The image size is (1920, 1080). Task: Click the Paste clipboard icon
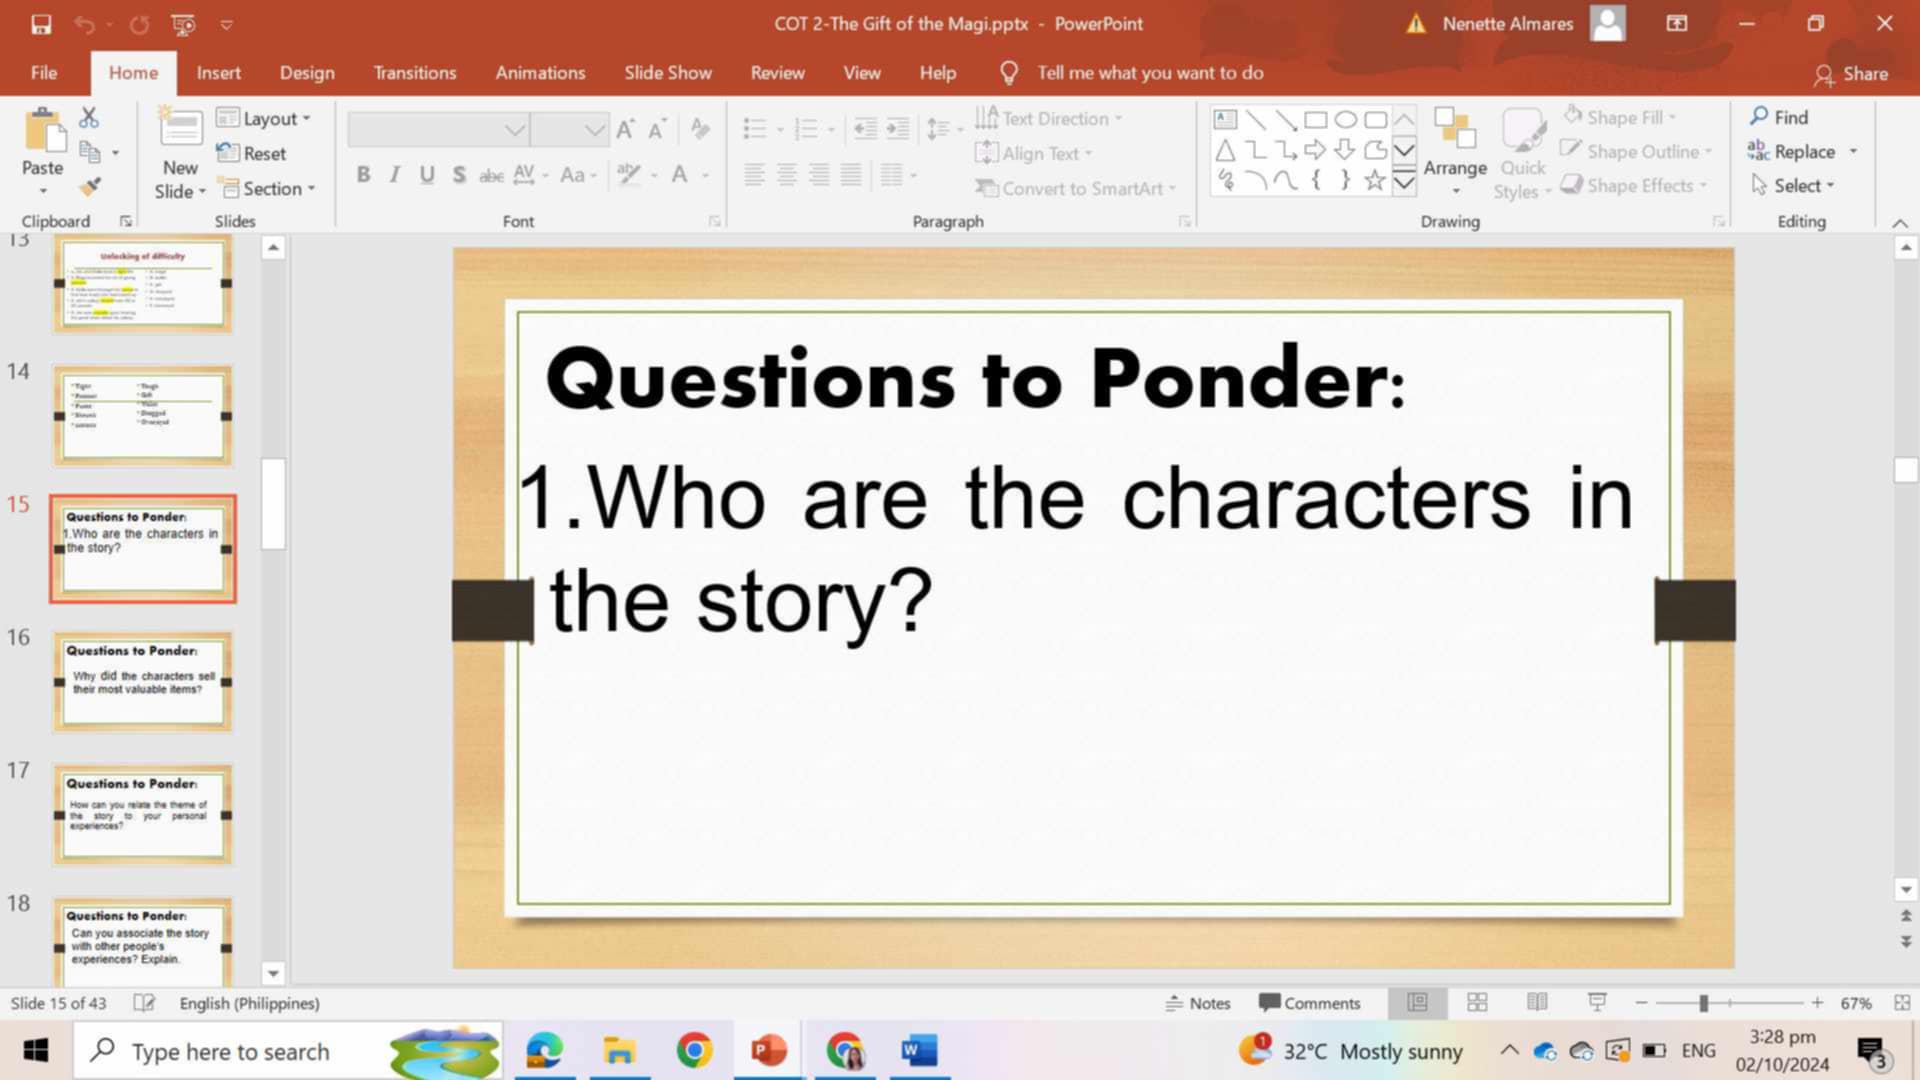[43, 131]
